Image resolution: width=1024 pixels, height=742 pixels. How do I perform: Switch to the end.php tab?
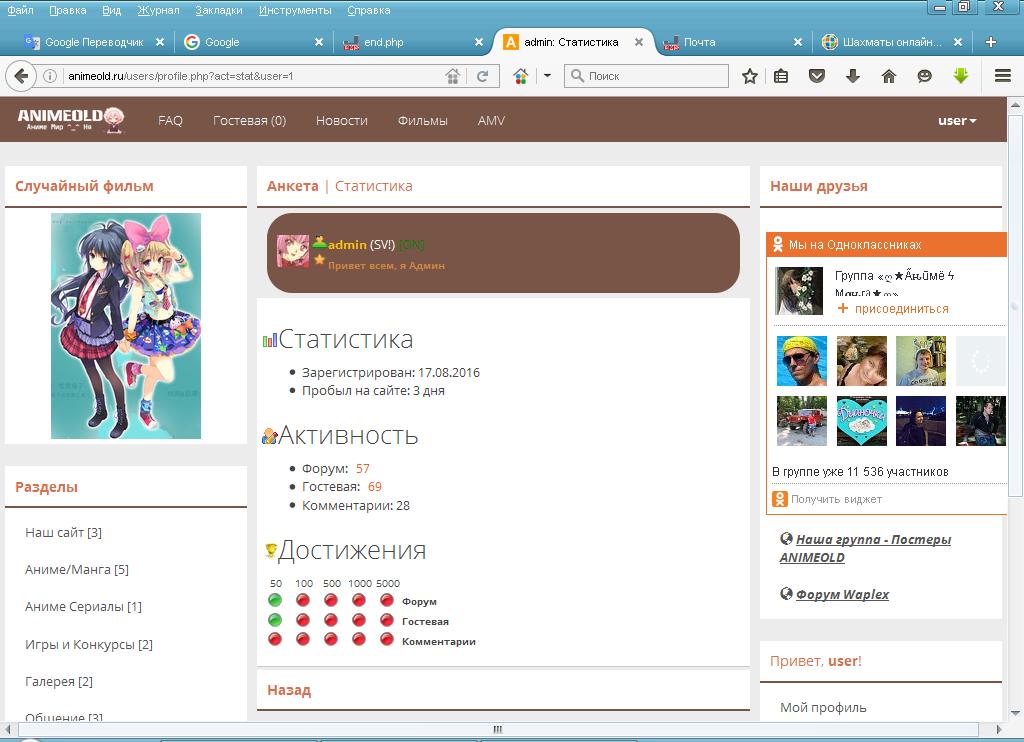tap(413, 42)
